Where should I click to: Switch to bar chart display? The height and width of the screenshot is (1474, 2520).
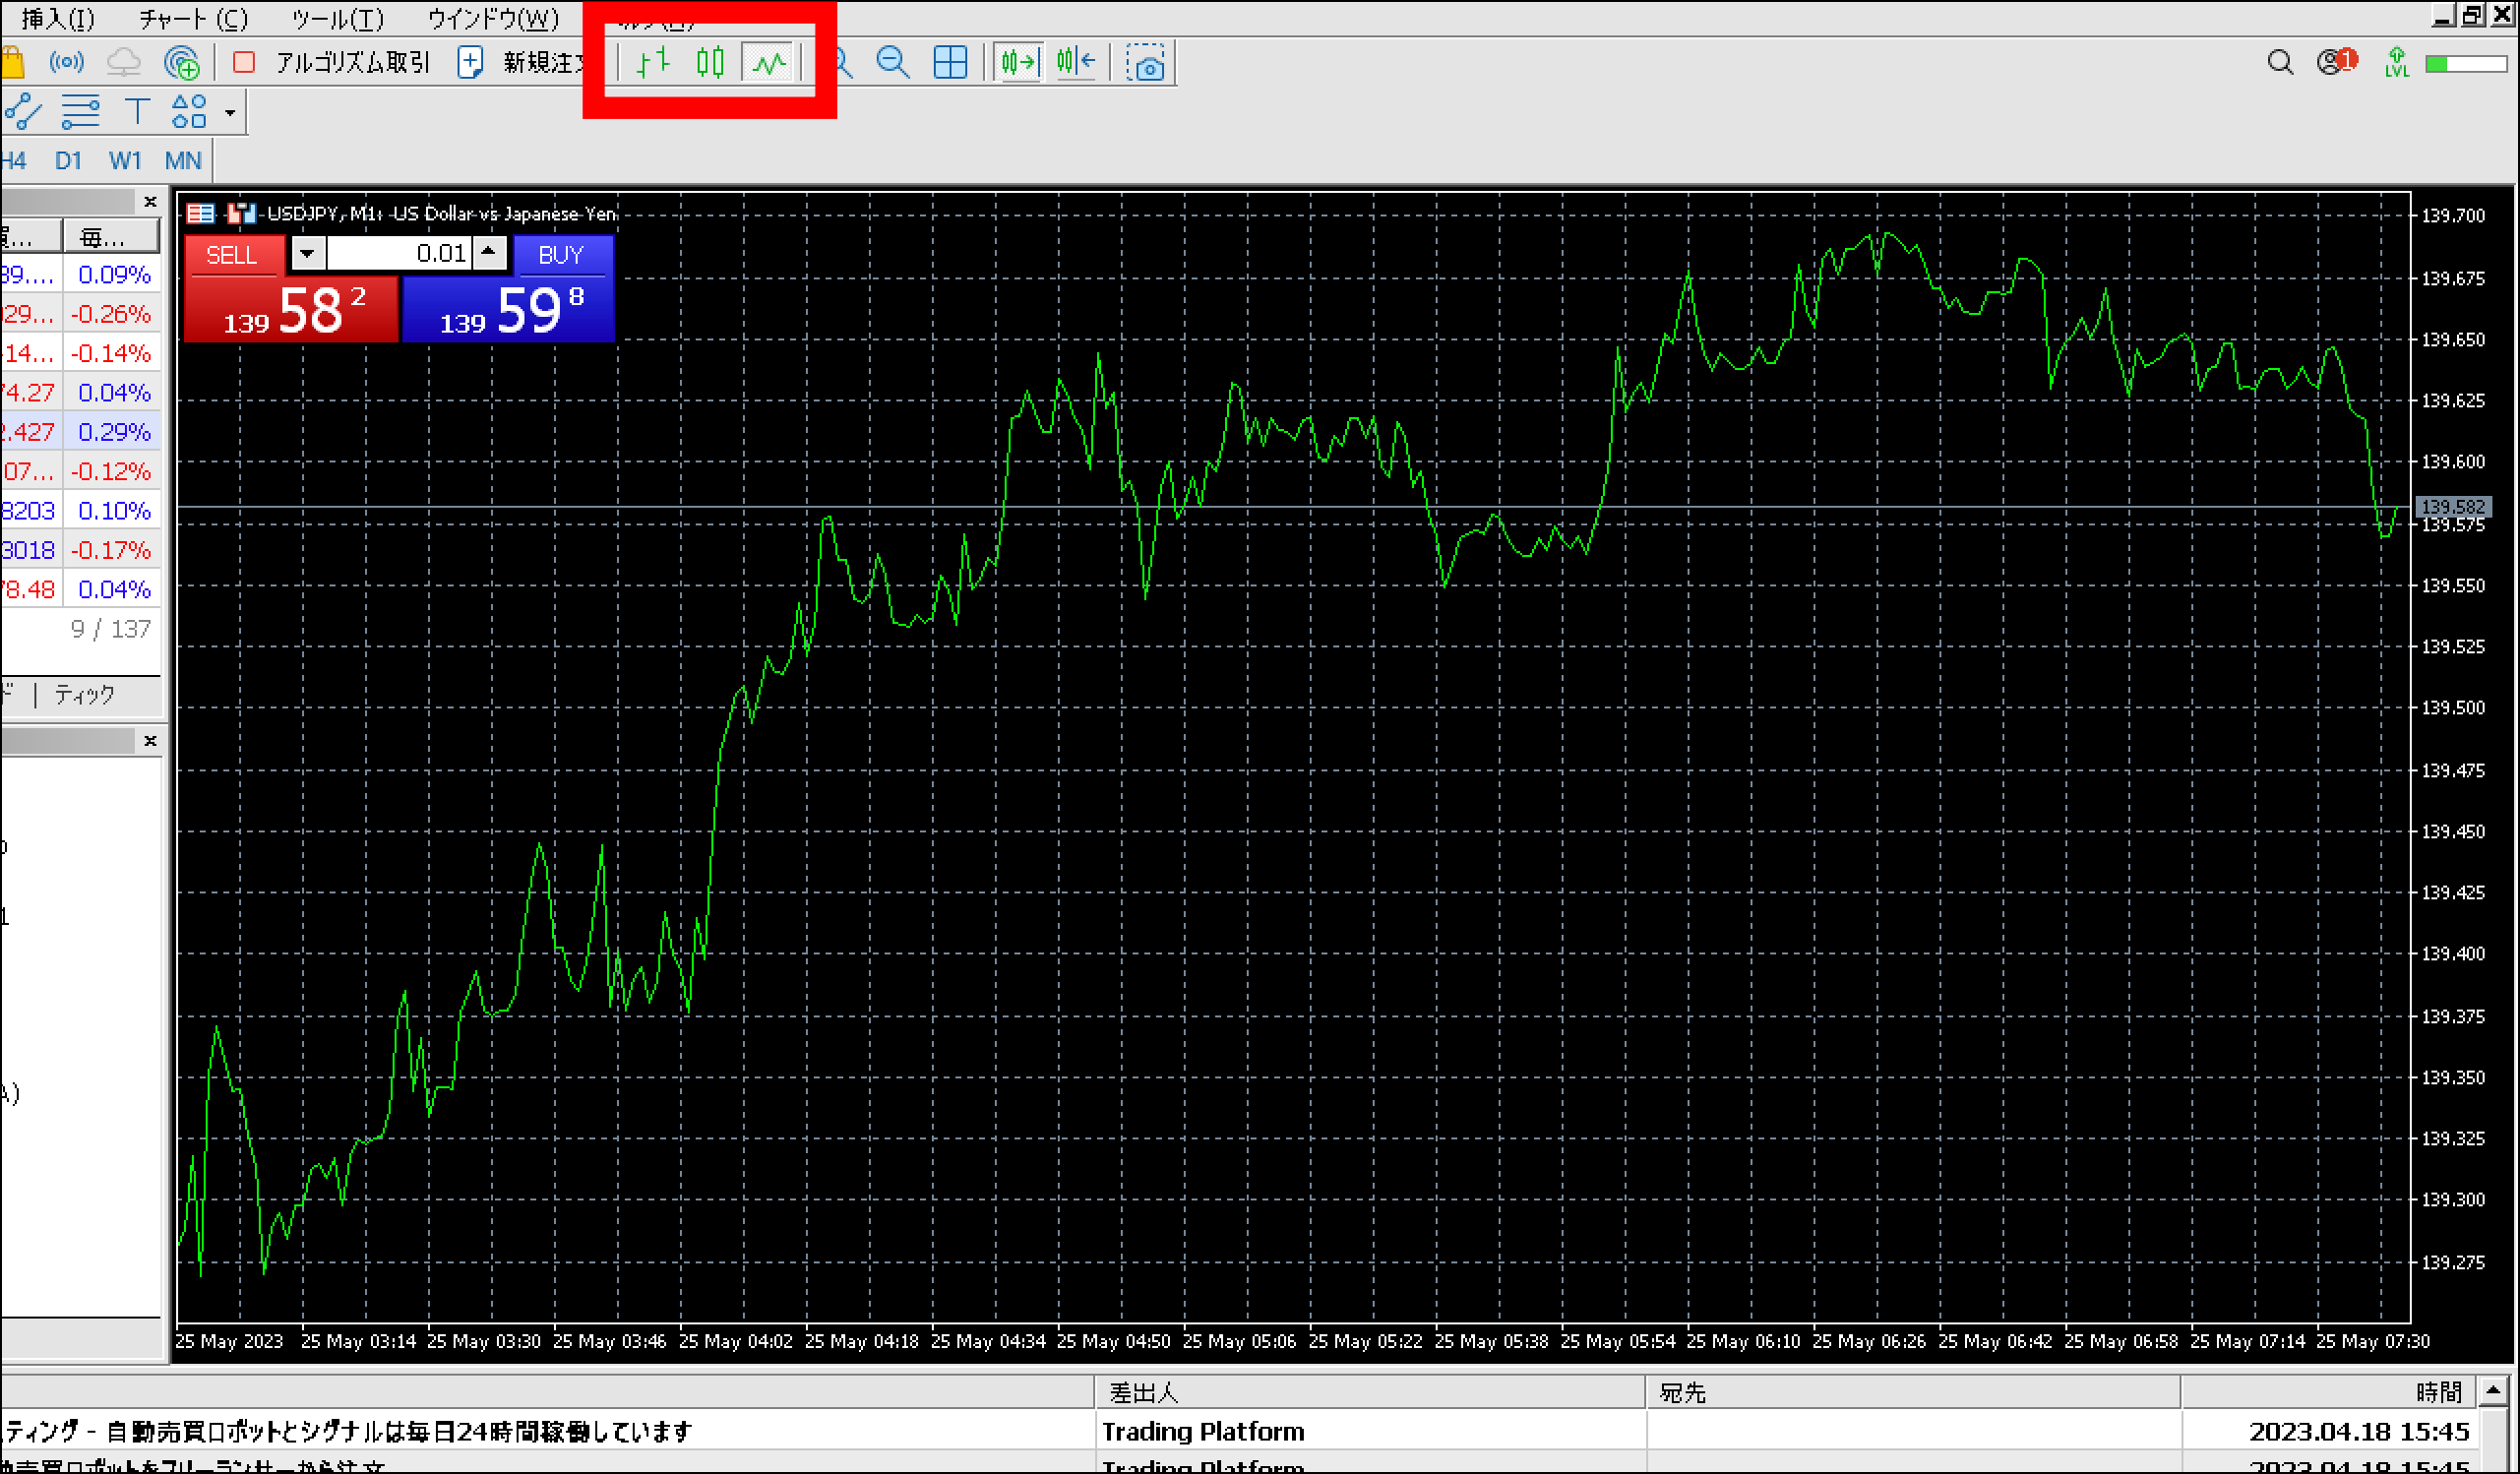(652, 63)
